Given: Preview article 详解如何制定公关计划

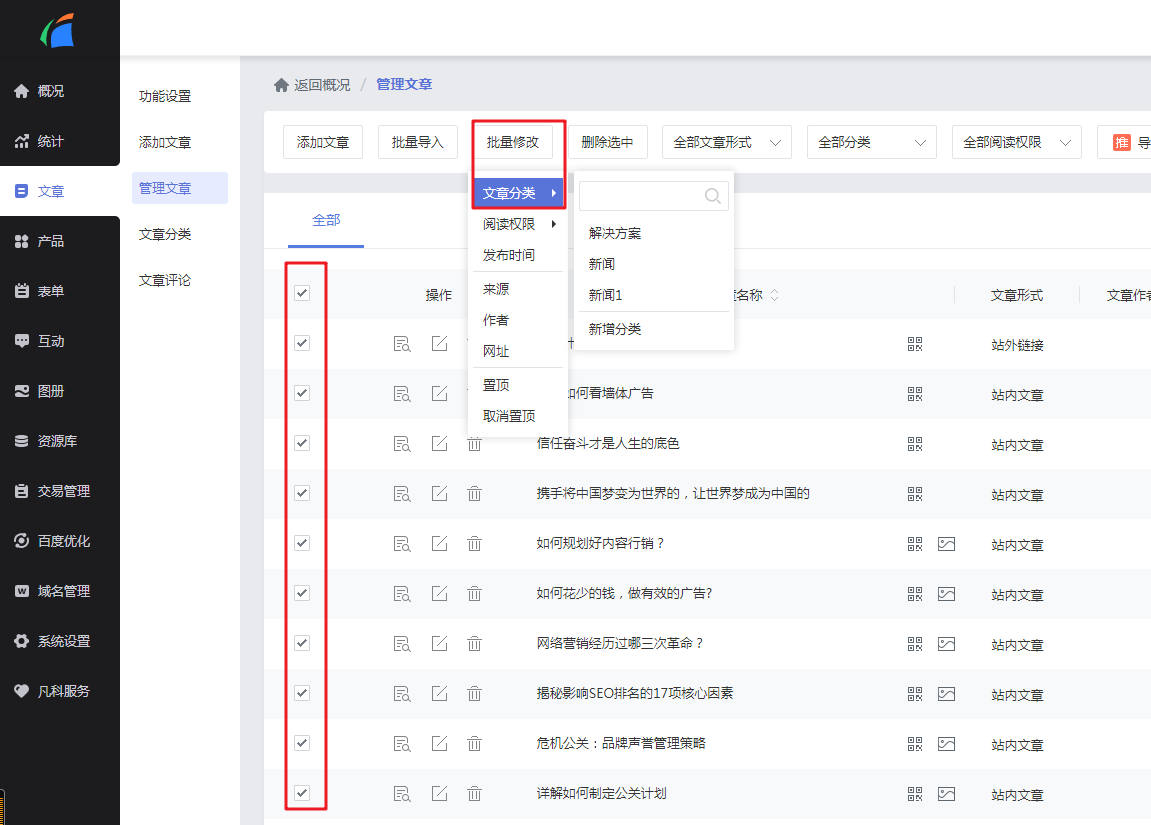Looking at the screenshot, I should pyautogui.click(x=402, y=793).
